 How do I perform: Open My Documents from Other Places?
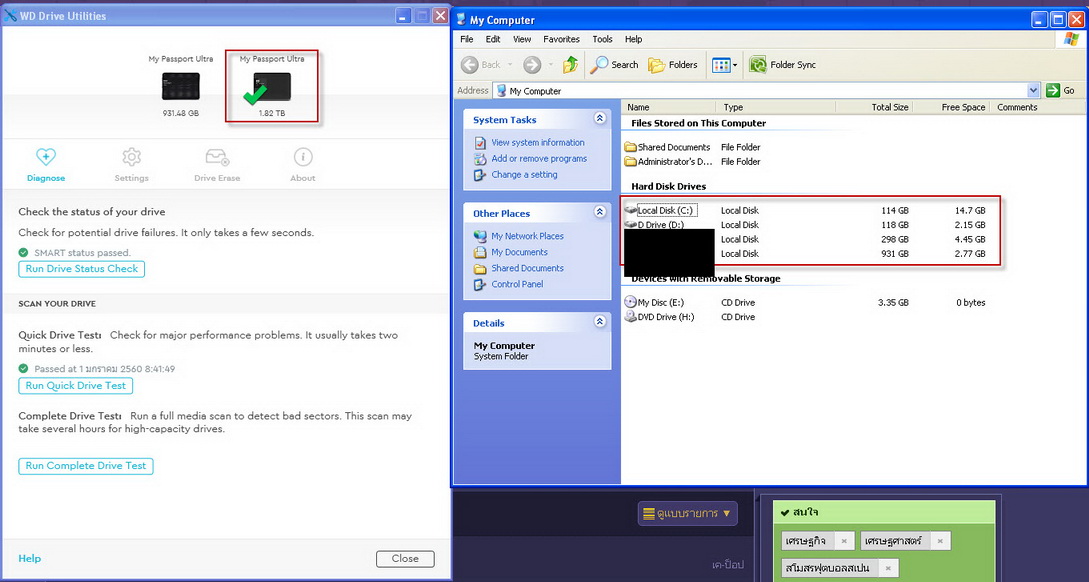[519, 252]
